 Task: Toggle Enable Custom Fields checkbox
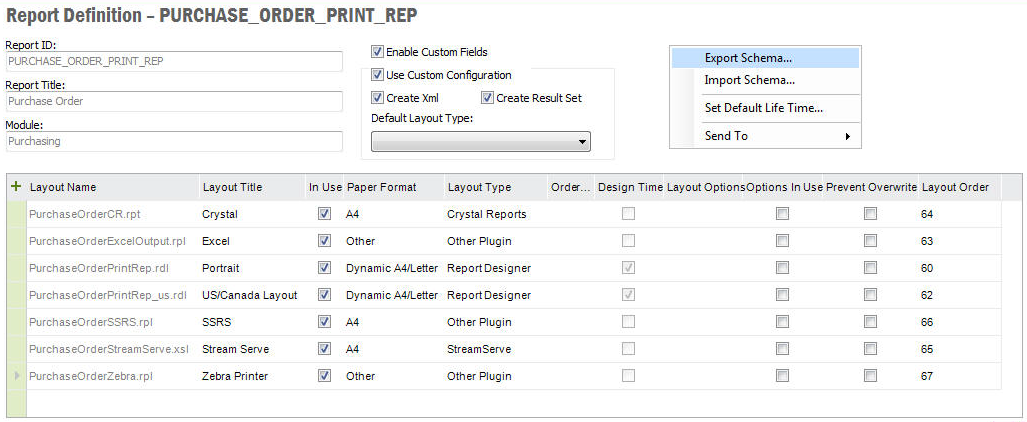(378, 52)
